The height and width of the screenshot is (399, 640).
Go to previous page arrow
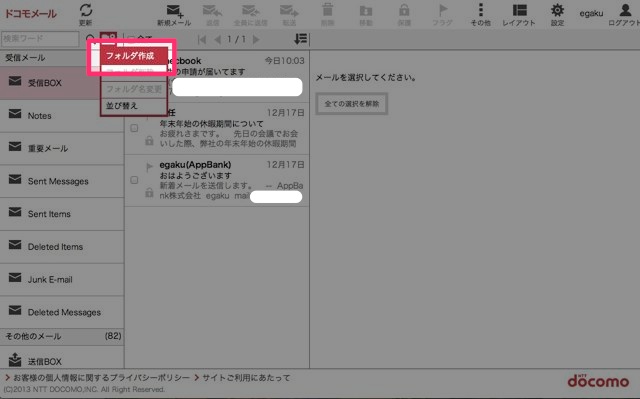coord(218,39)
